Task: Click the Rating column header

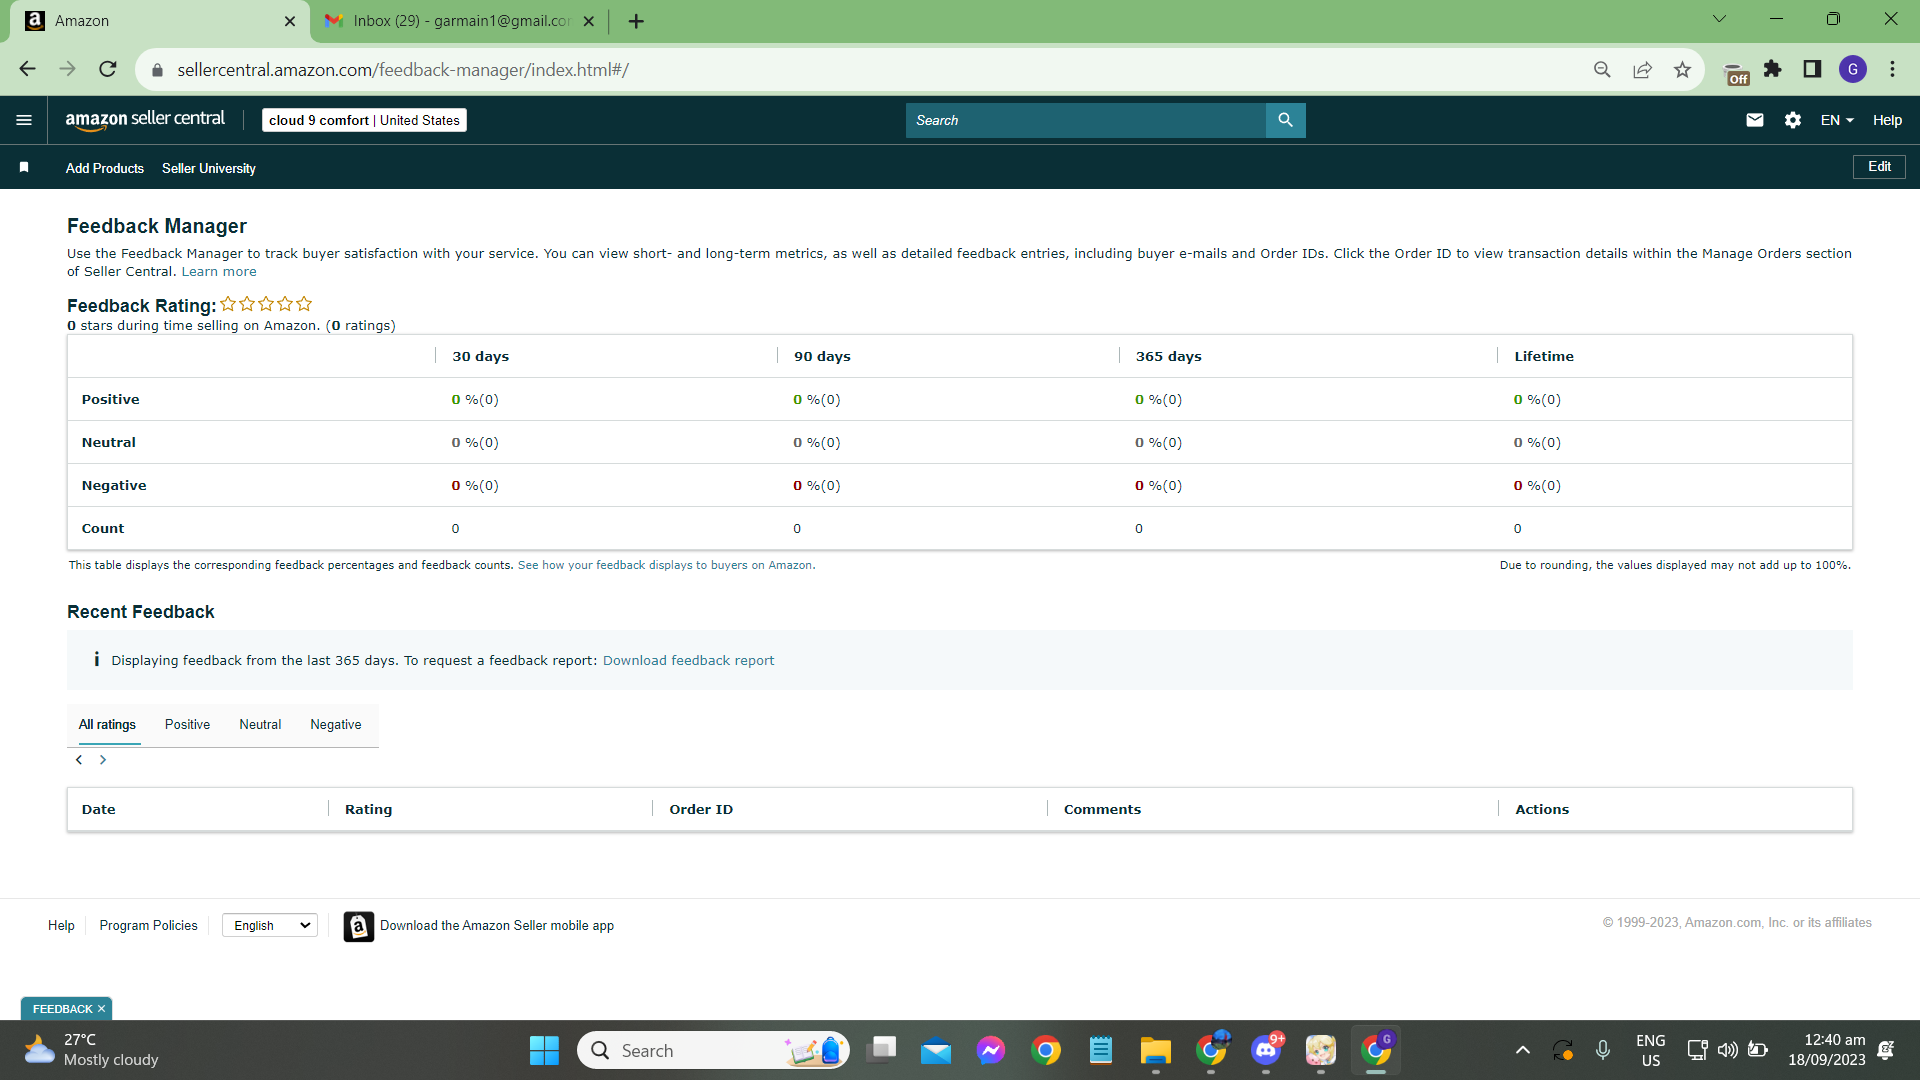Action: (x=368, y=810)
